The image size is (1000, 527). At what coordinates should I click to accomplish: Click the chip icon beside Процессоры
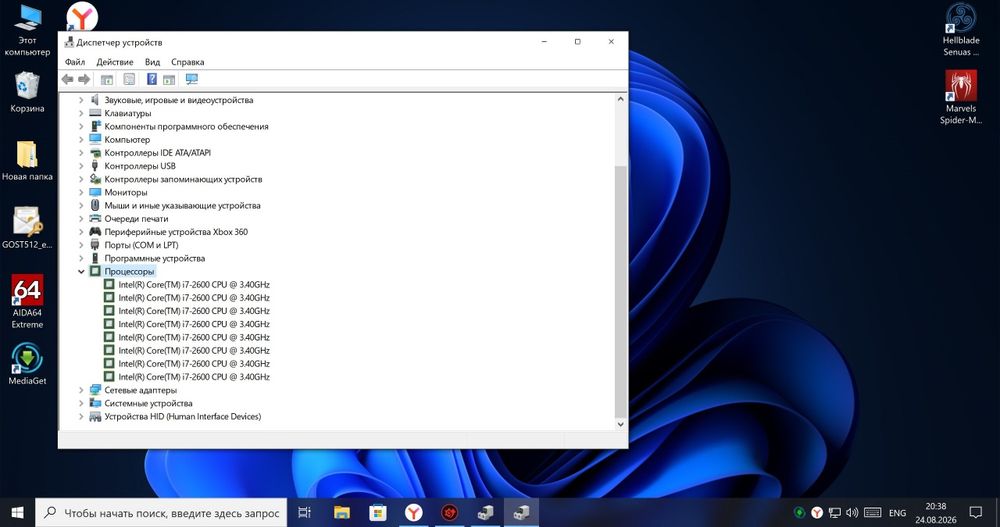pyautogui.click(x=95, y=271)
